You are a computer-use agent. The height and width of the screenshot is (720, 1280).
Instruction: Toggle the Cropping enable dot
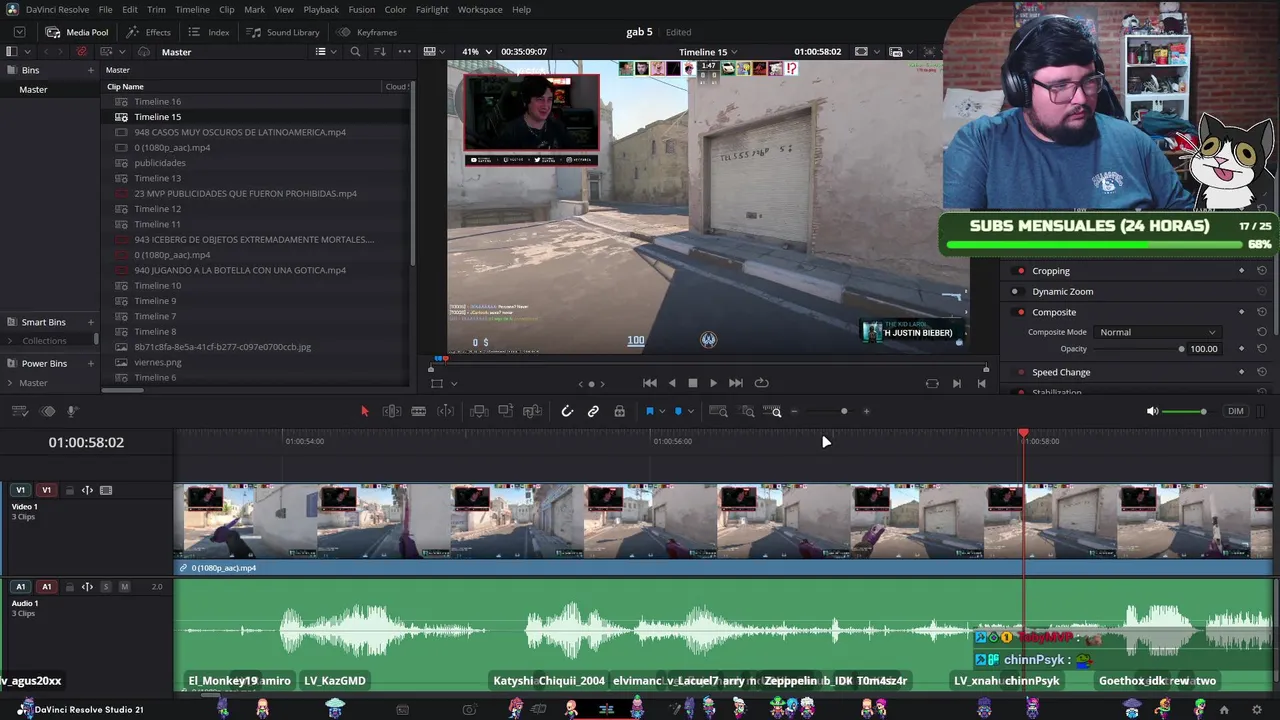tap(1020, 271)
